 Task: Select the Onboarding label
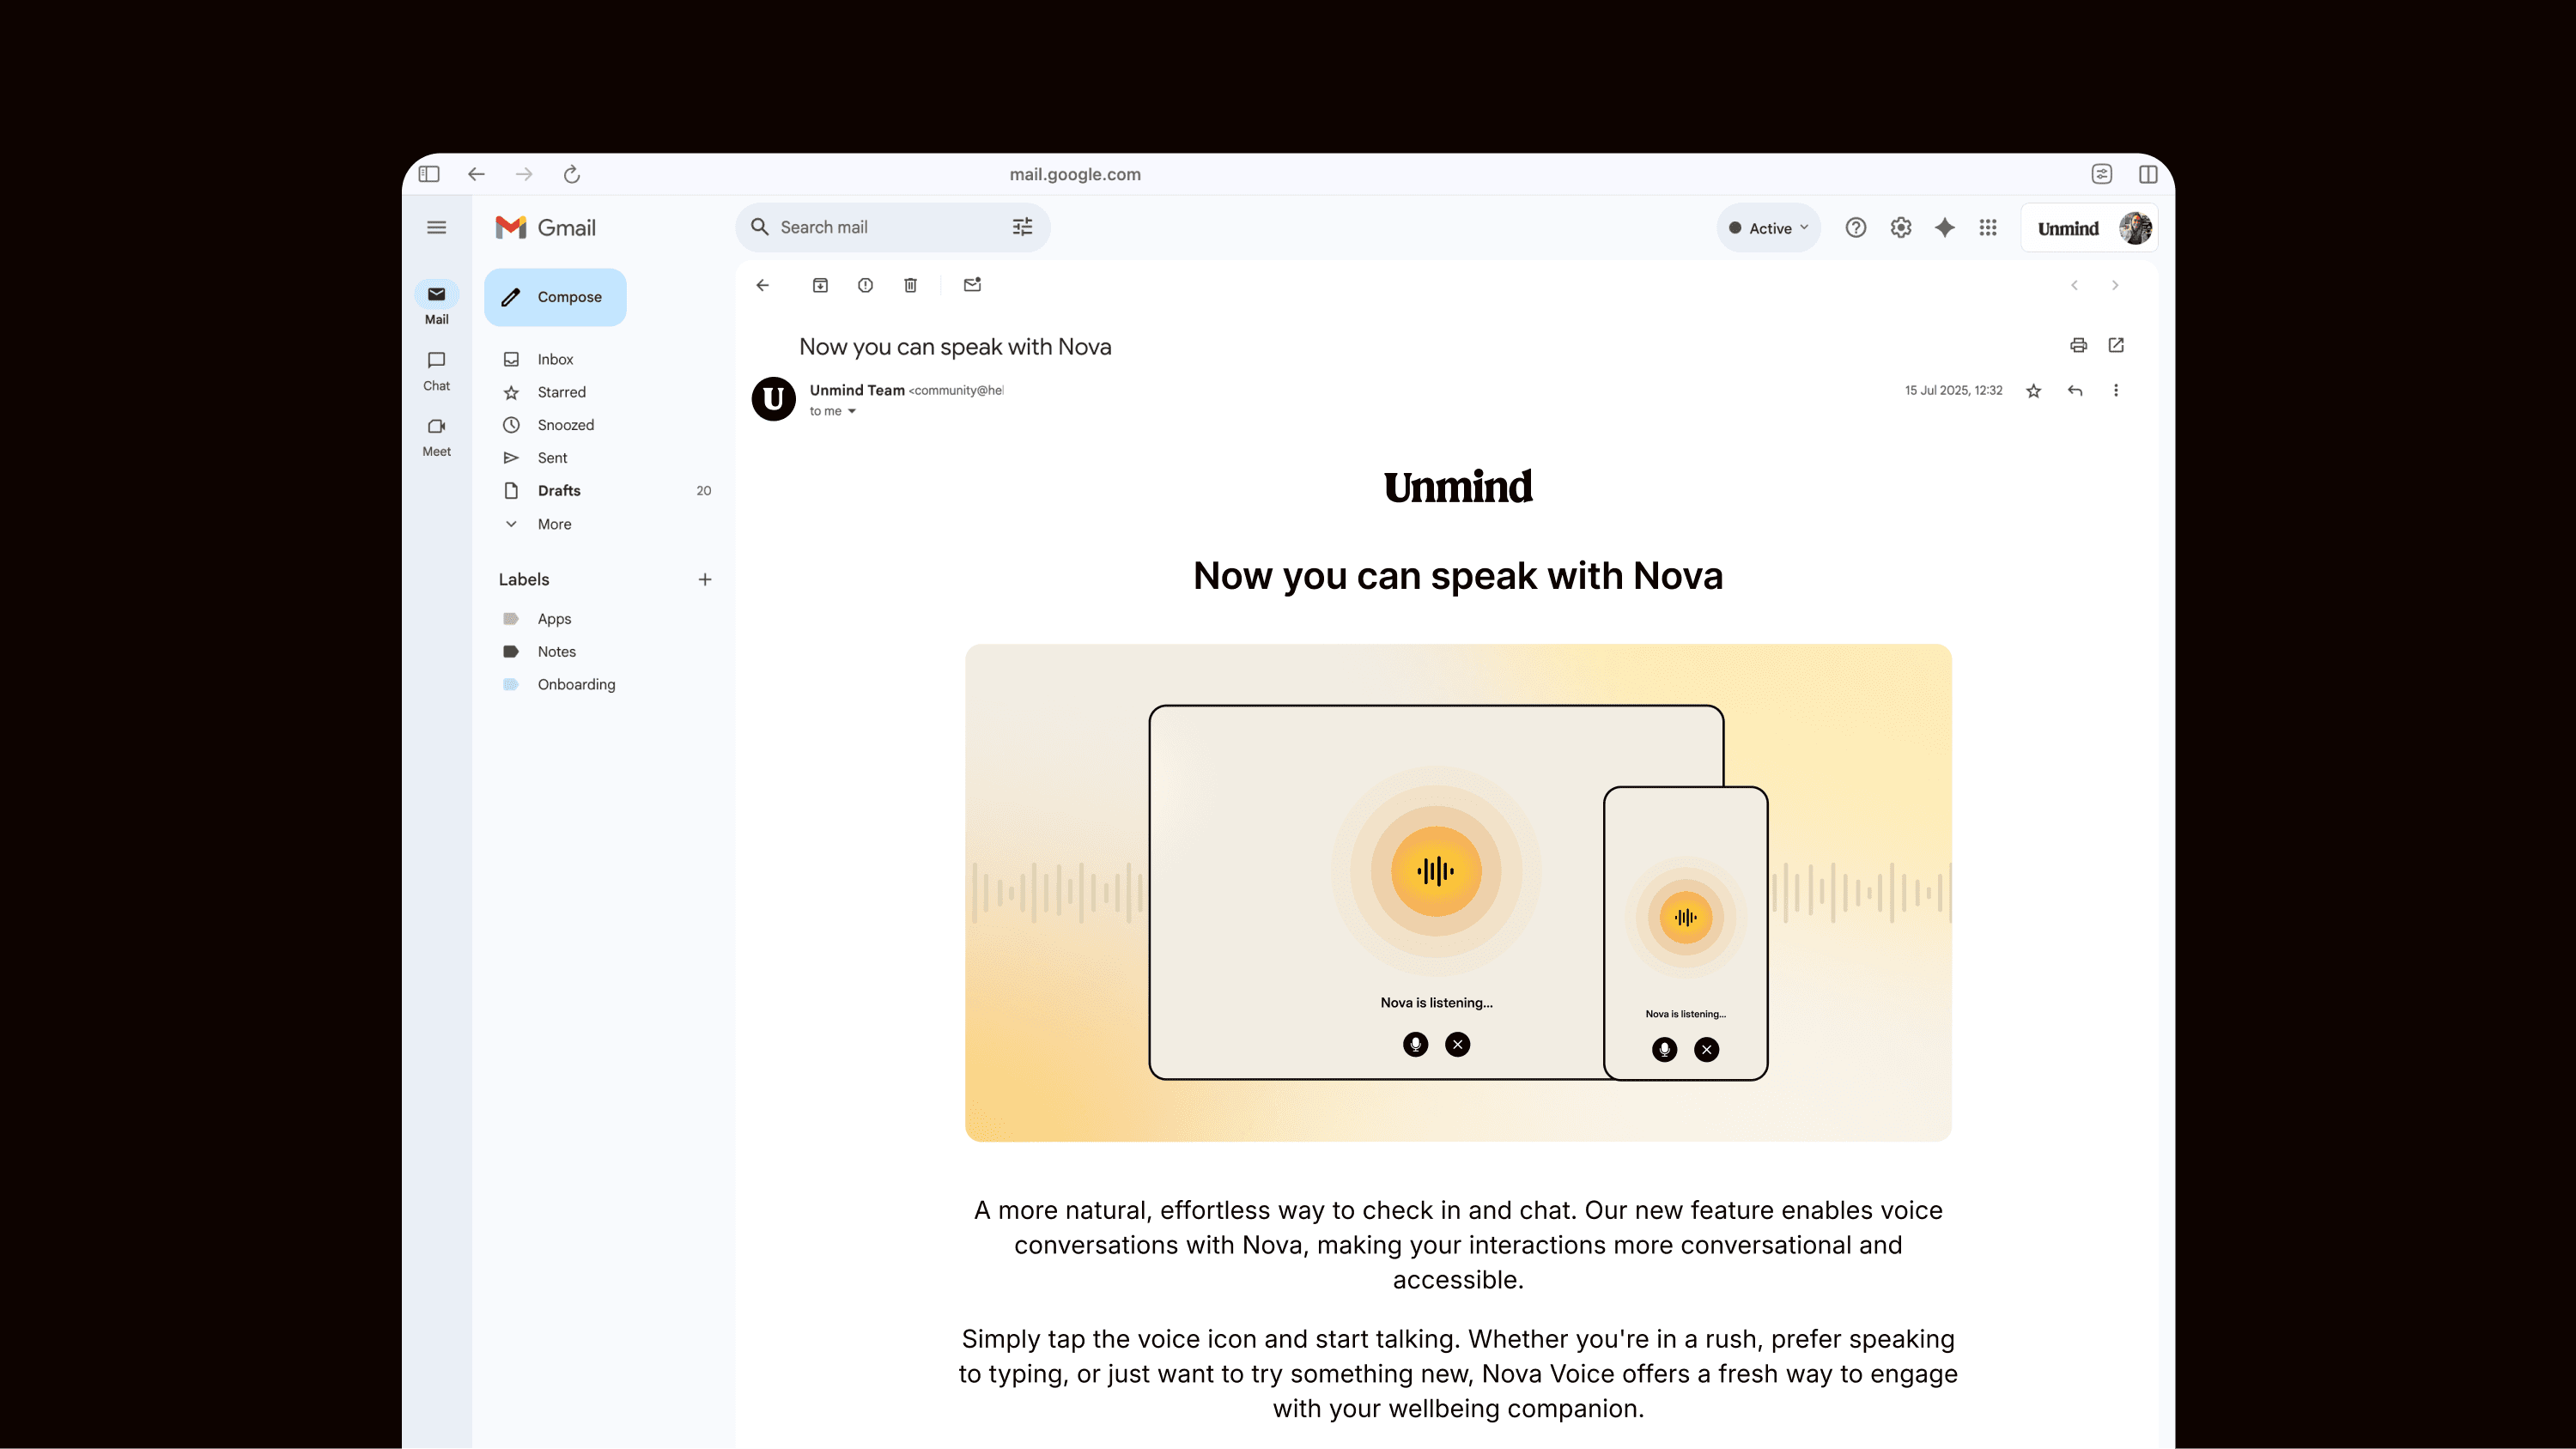tap(576, 684)
